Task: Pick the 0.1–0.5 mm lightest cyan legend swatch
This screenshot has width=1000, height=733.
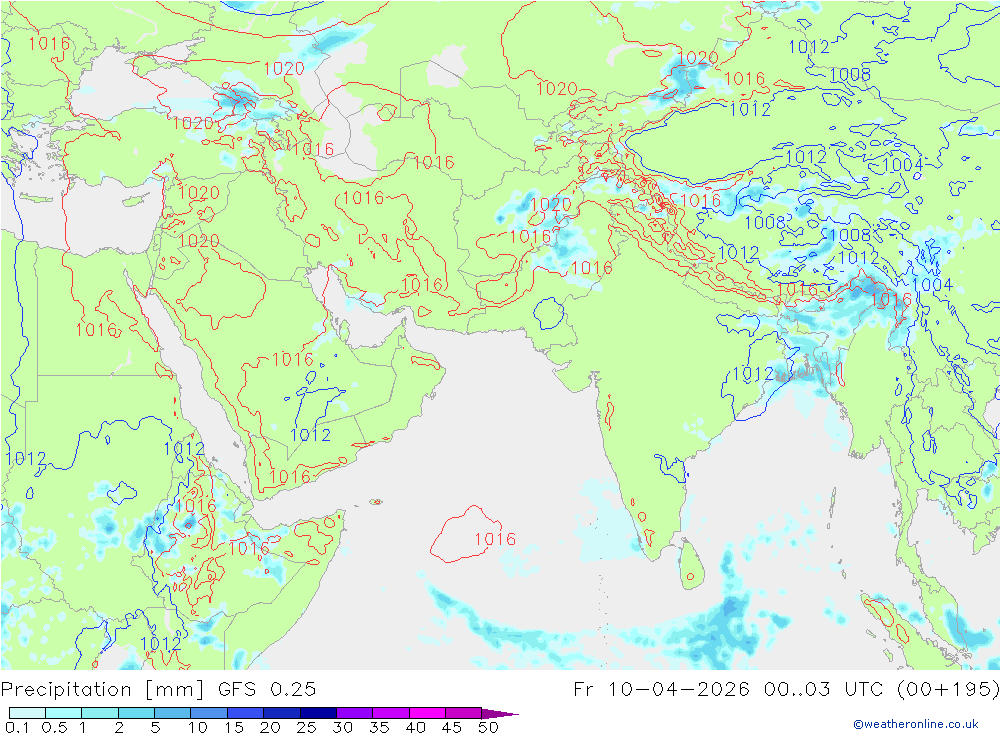Action: (x=27, y=713)
